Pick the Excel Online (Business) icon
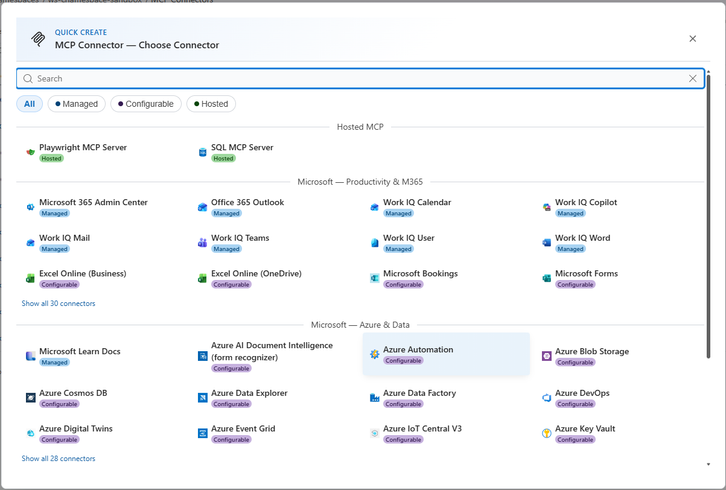The height and width of the screenshot is (490, 726). tap(31, 278)
